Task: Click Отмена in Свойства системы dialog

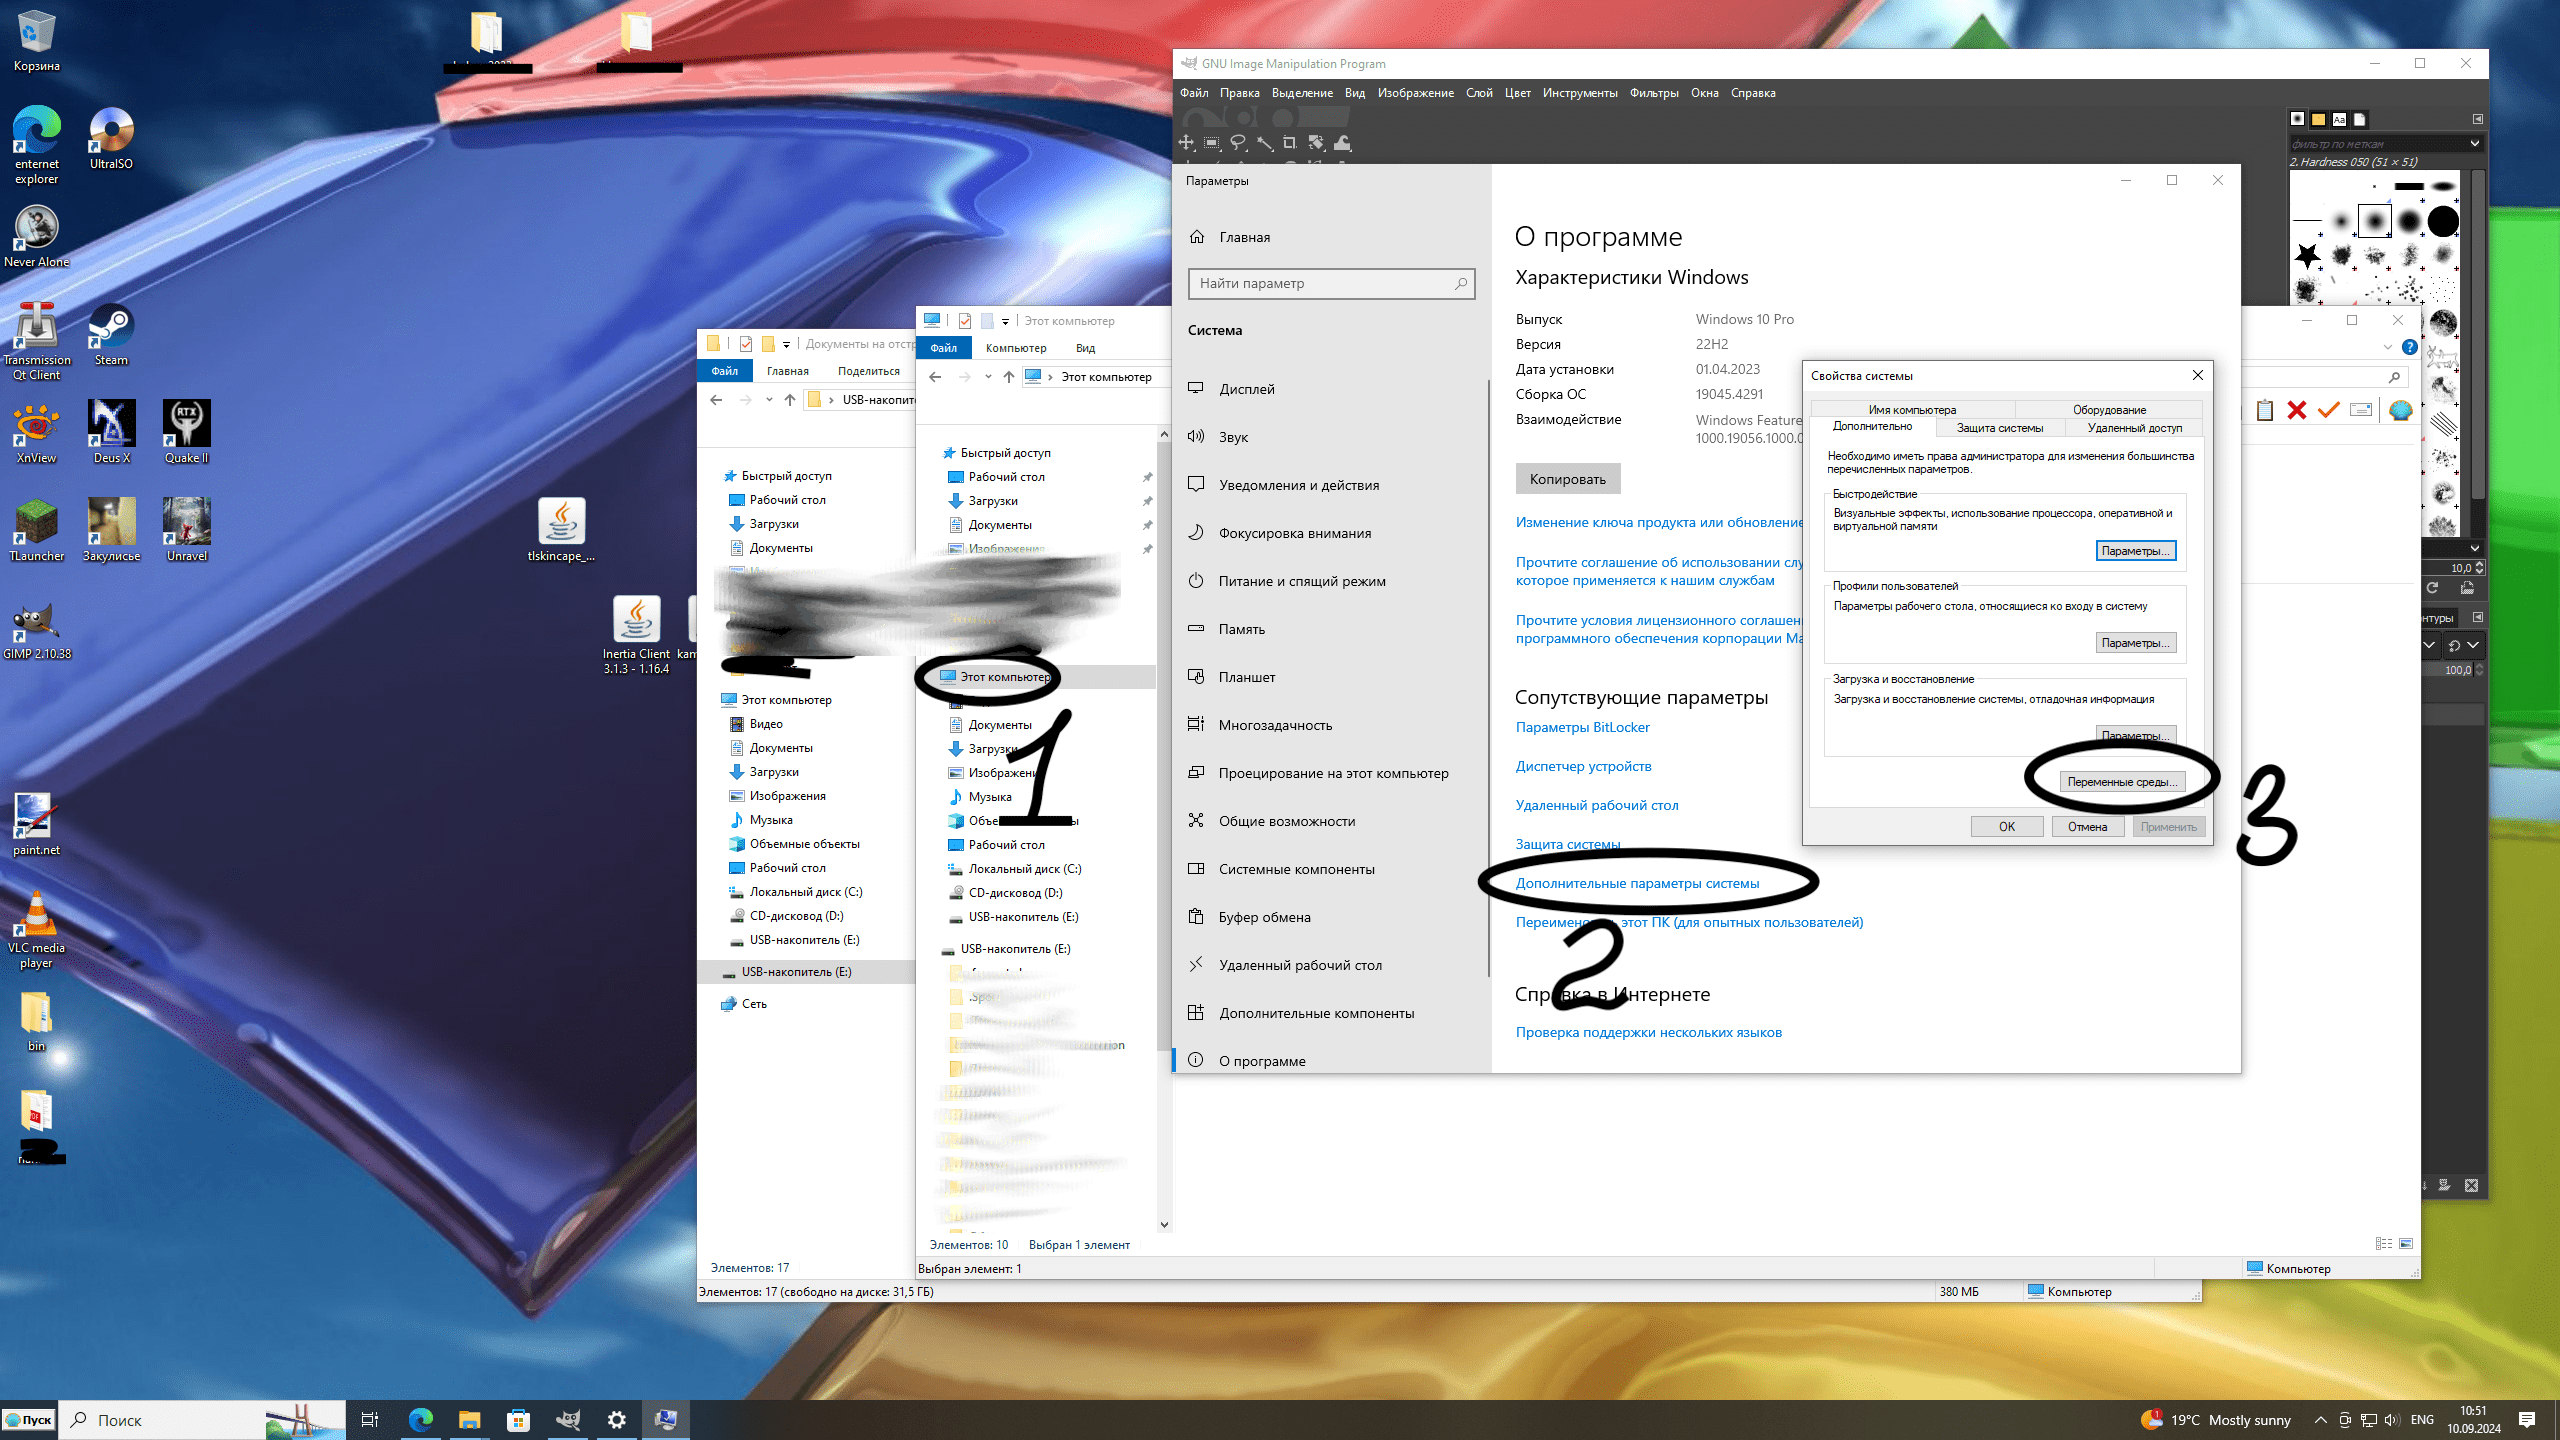Action: (x=2088, y=826)
